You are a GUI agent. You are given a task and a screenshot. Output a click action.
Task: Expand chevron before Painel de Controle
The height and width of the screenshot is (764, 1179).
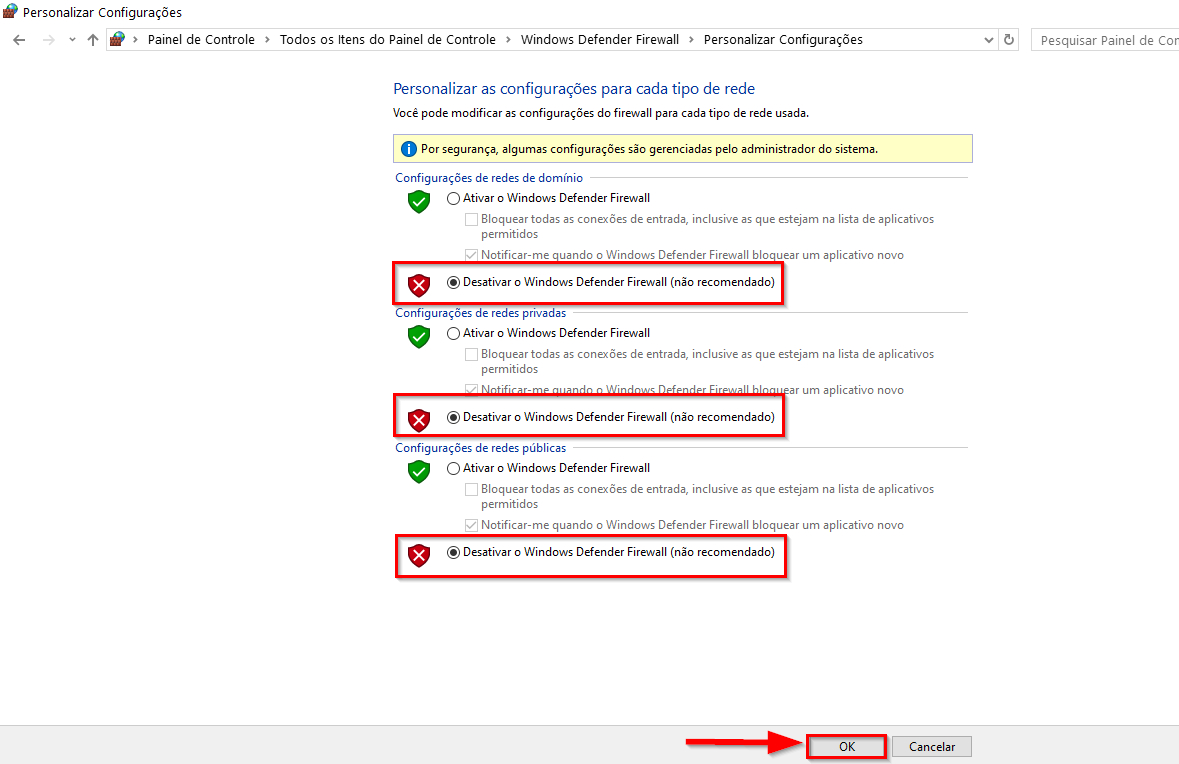[135, 40]
